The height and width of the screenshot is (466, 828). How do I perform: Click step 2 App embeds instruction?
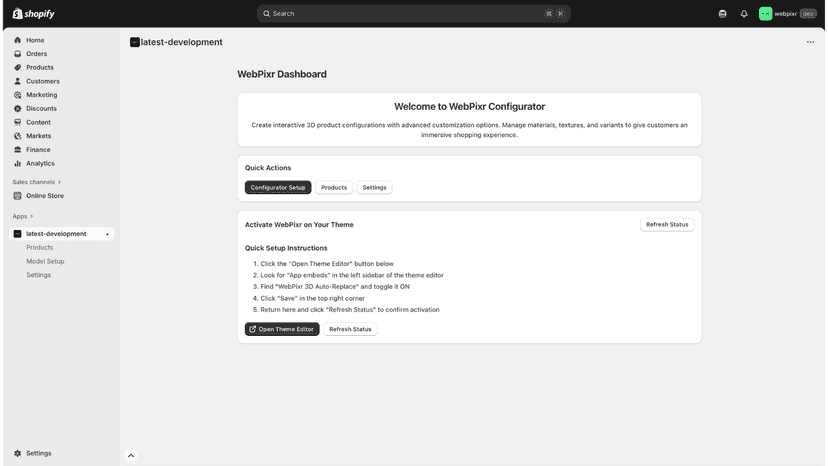(x=352, y=275)
